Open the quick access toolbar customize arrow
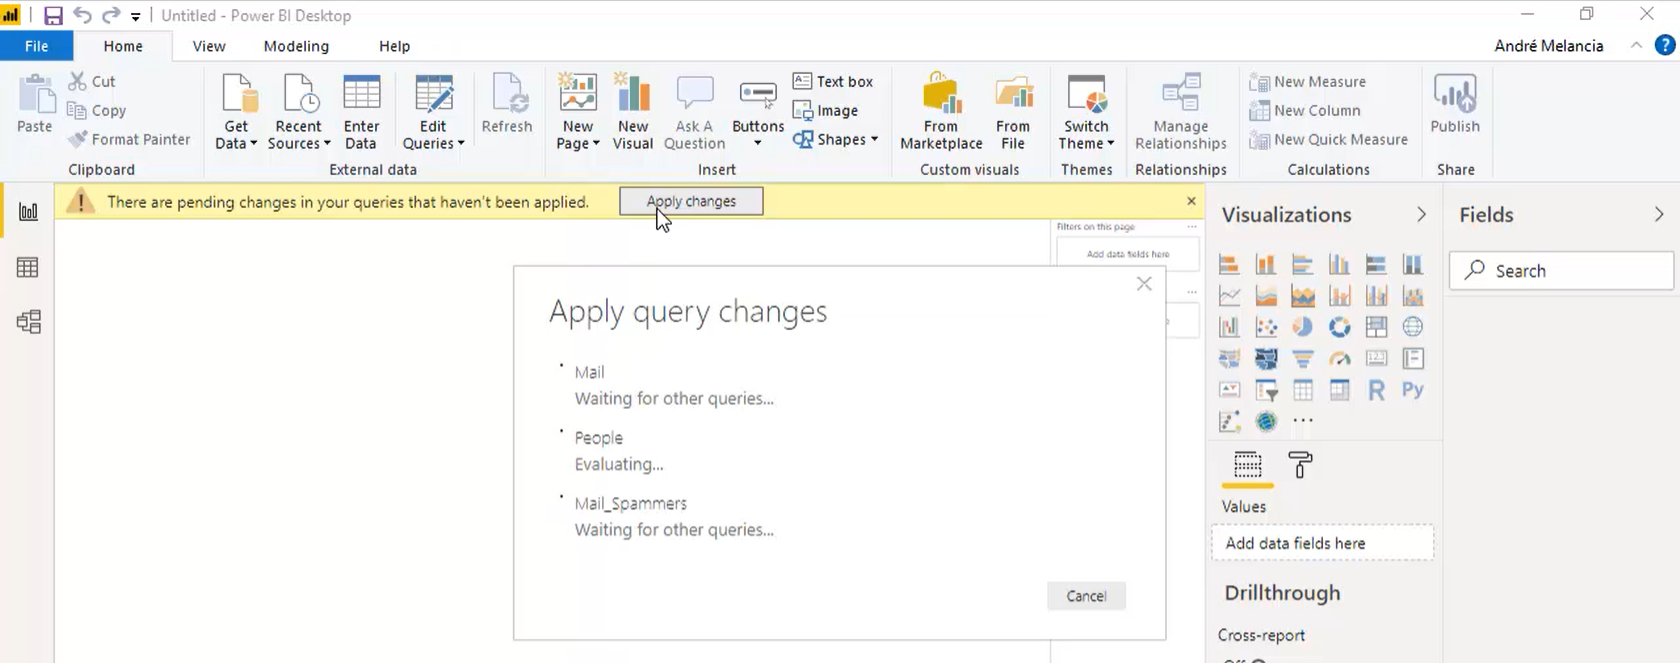1680x663 pixels. click(136, 17)
